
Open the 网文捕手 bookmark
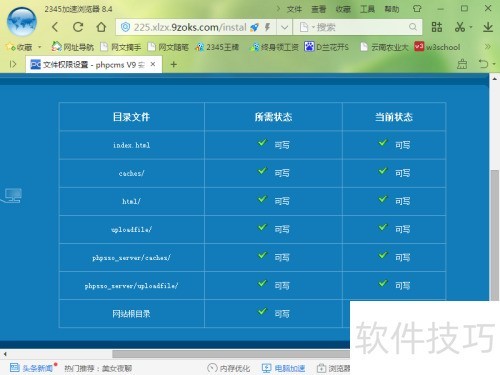coord(121,47)
